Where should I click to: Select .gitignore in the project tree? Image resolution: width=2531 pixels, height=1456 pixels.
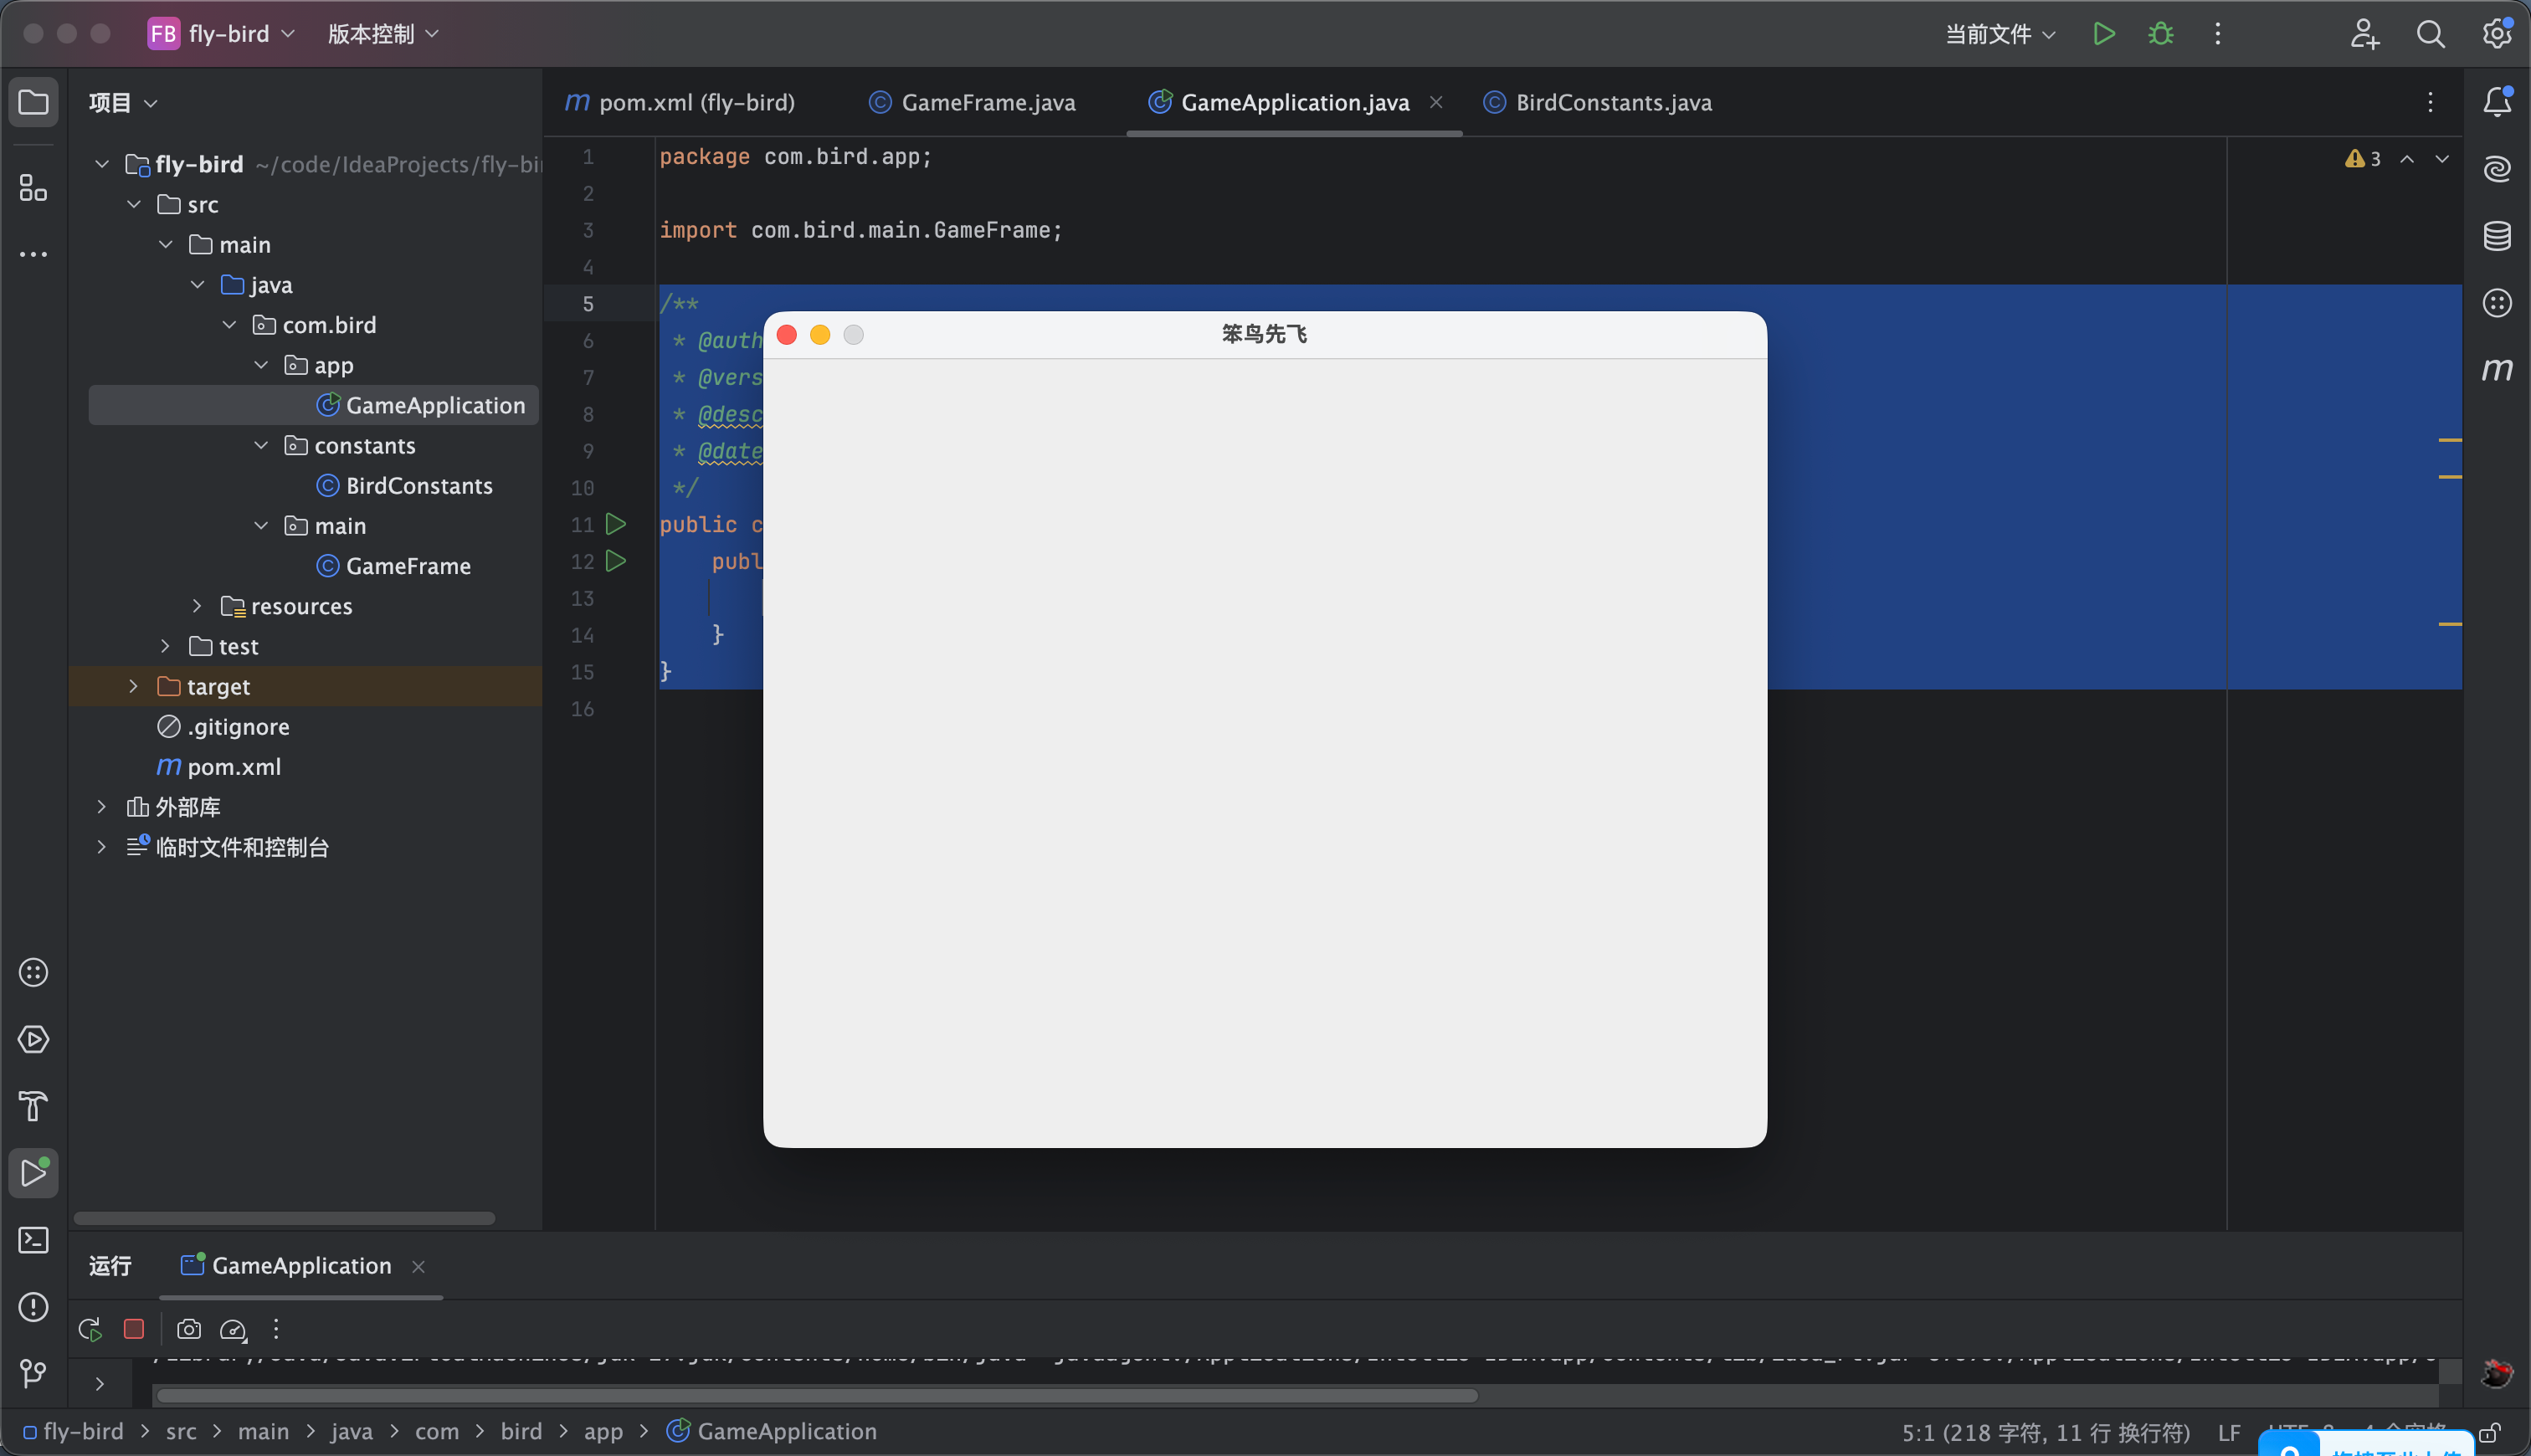pos(223,727)
